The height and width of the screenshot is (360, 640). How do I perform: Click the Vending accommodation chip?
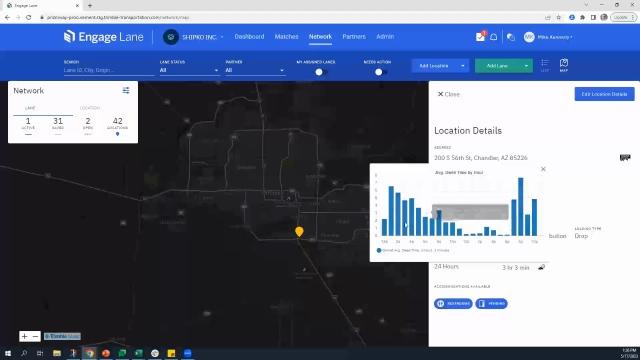pos(491,304)
